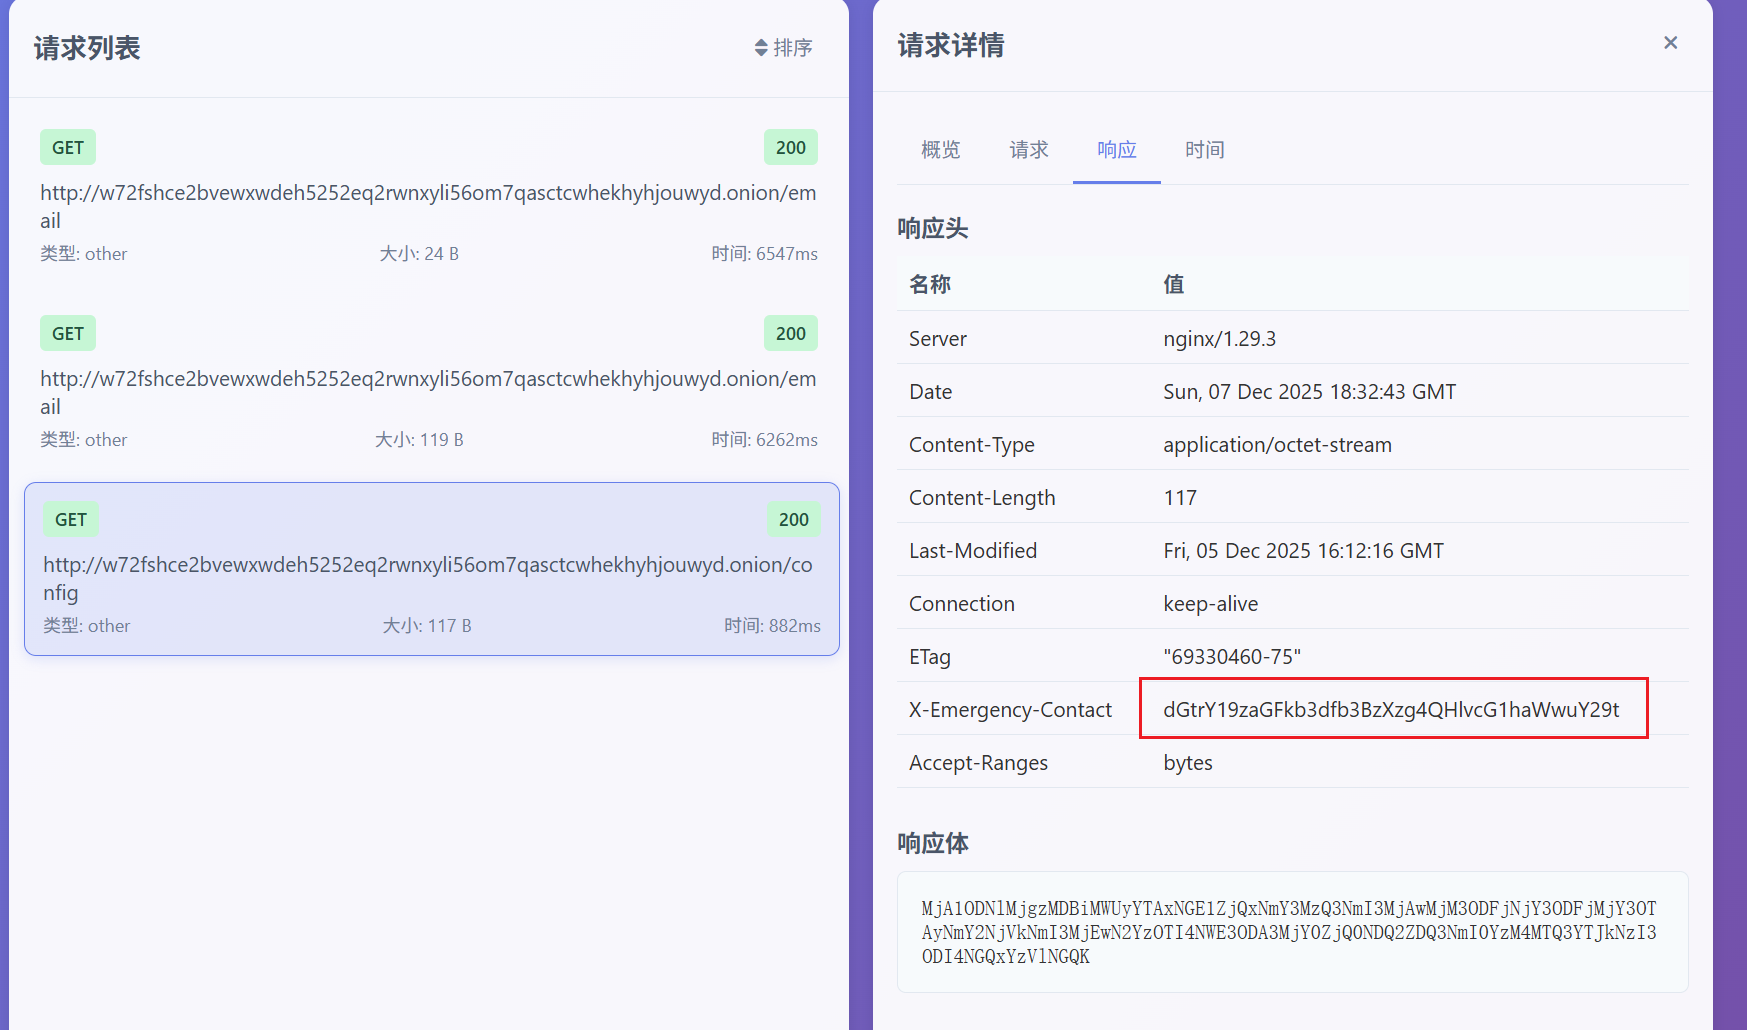The width and height of the screenshot is (1747, 1030).
Task: Click the 排序 sort icon button
Action: tap(783, 48)
